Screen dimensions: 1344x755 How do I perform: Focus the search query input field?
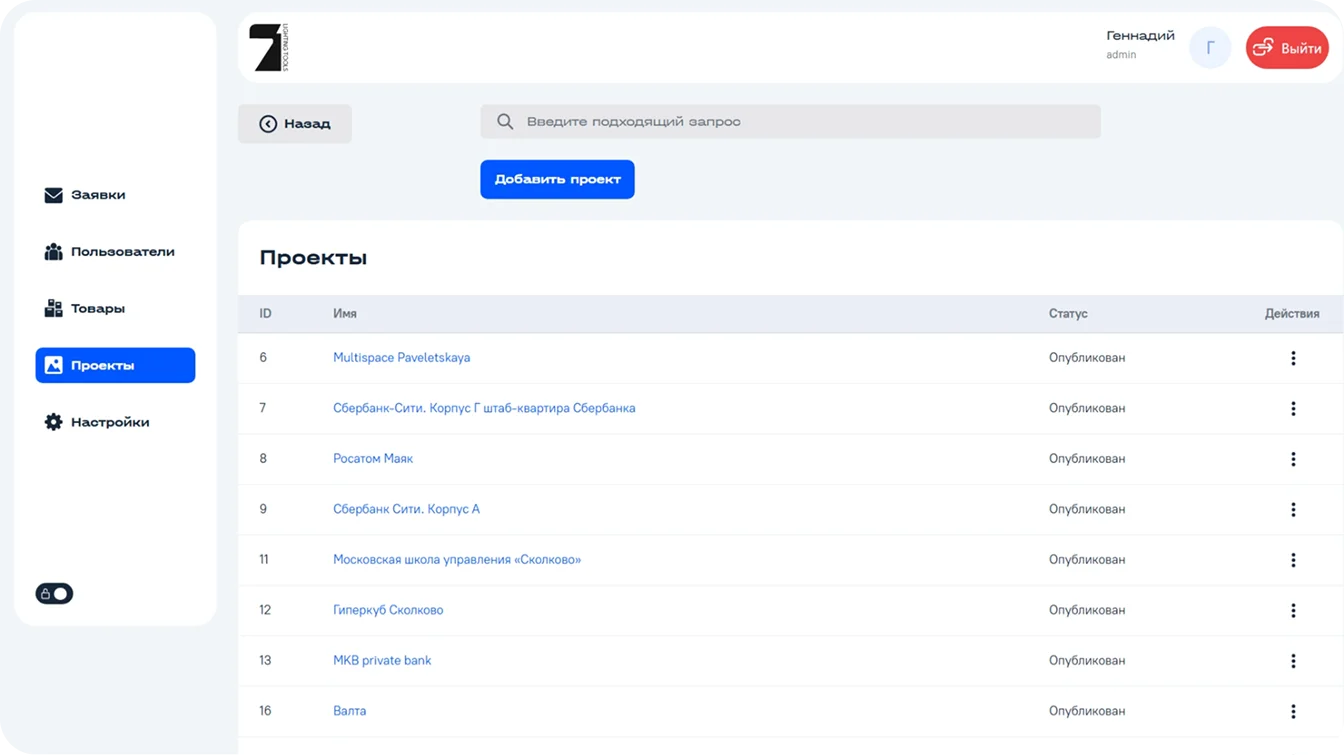pos(800,122)
